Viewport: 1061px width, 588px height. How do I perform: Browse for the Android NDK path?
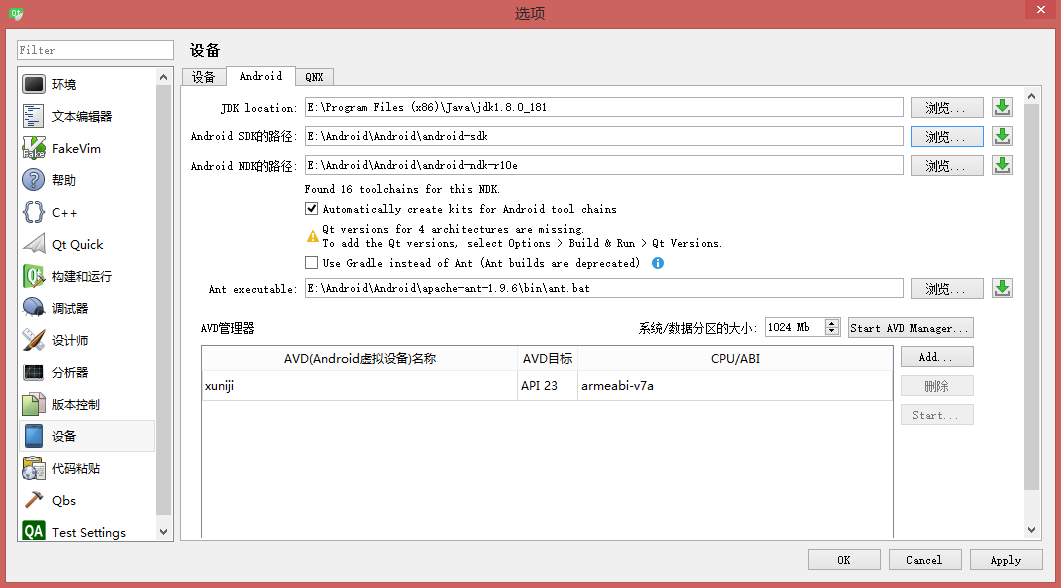[x=947, y=166]
